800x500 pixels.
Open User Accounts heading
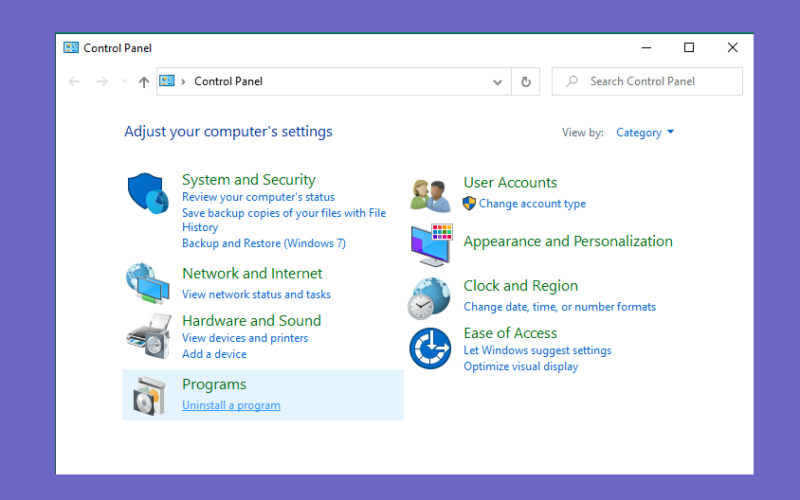[x=510, y=183]
